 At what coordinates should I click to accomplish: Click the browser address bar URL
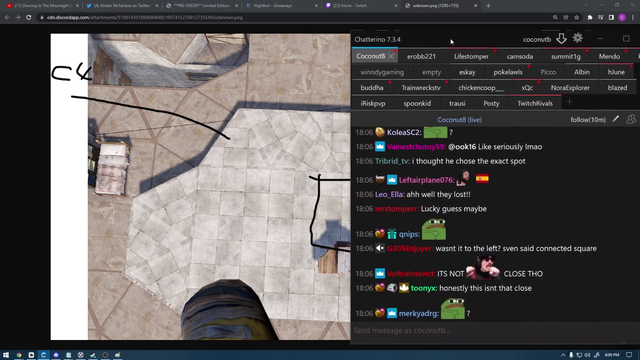(x=145, y=18)
